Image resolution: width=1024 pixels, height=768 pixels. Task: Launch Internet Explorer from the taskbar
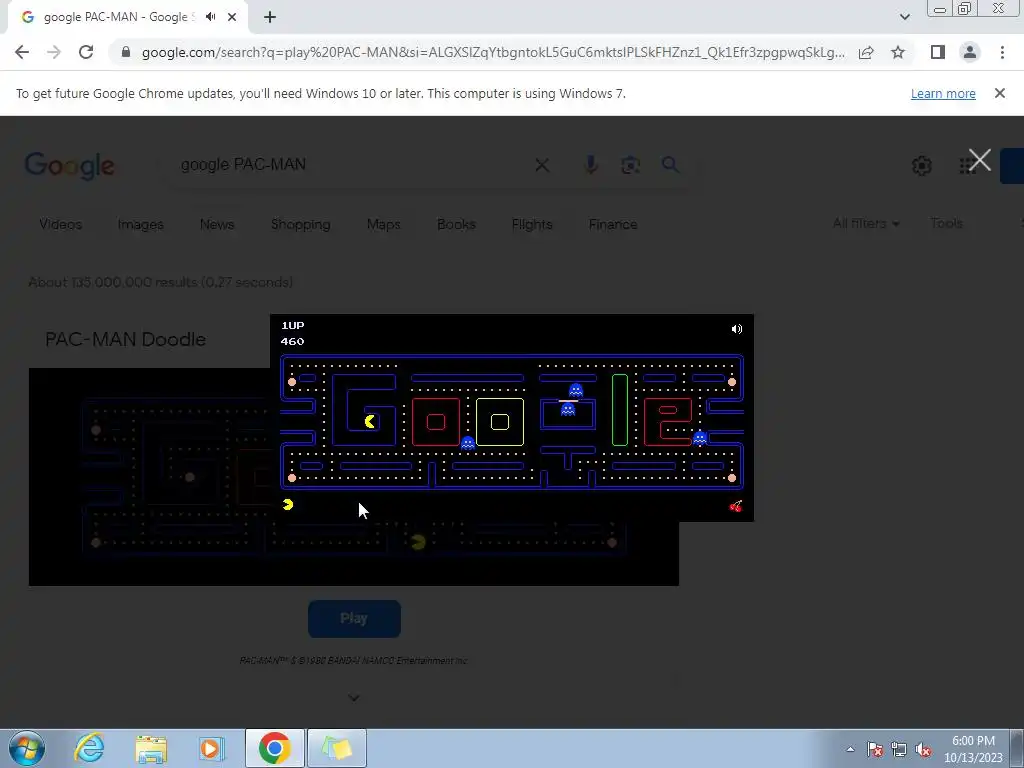pyautogui.click(x=89, y=748)
